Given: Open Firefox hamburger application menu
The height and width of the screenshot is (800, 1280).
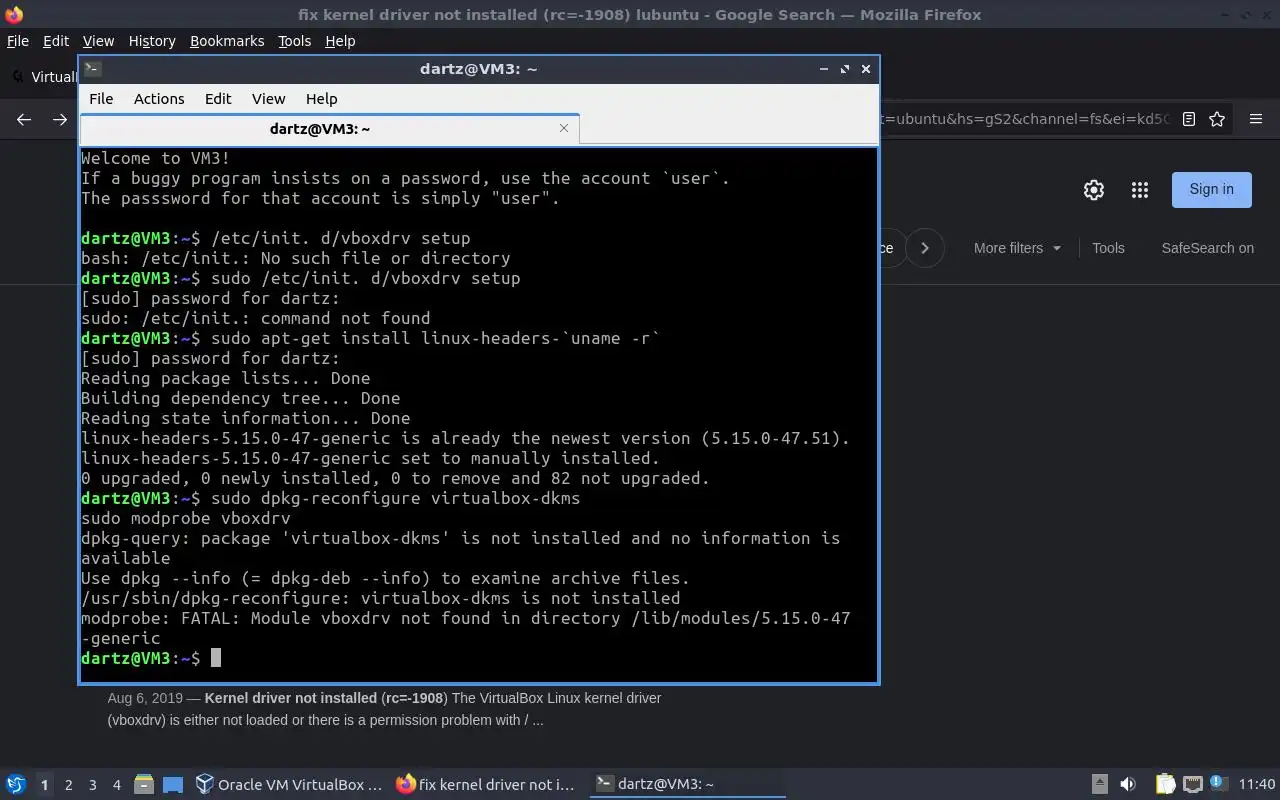Looking at the screenshot, I should point(1256,119).
